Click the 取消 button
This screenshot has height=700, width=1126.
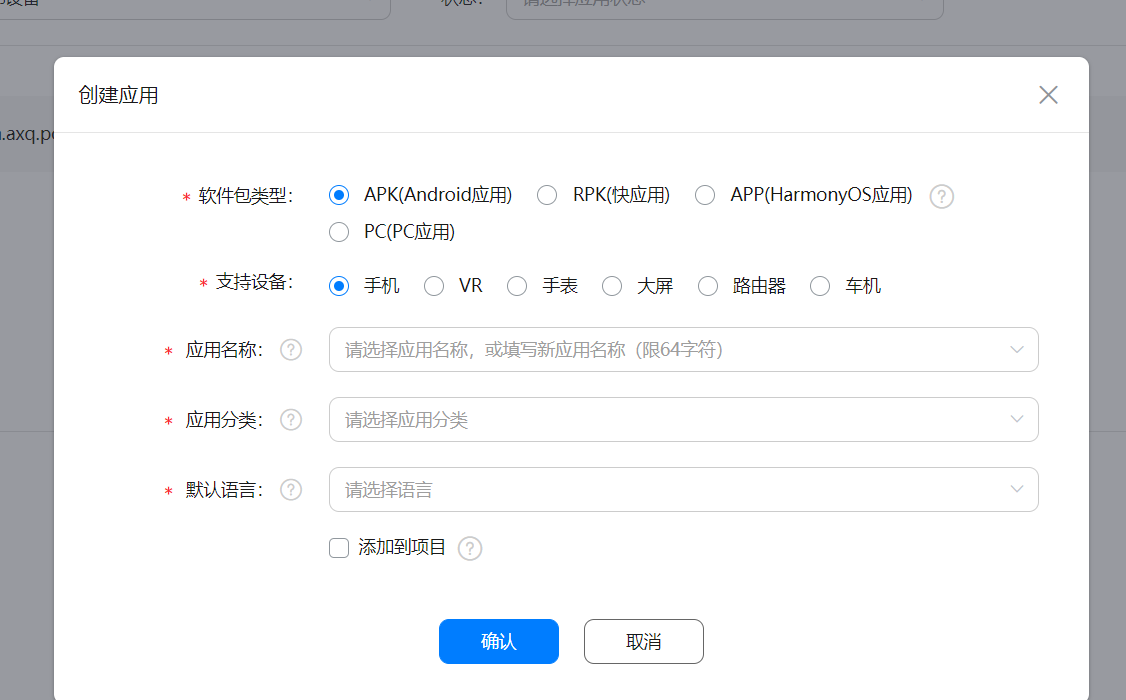click(x=643, y=641)
